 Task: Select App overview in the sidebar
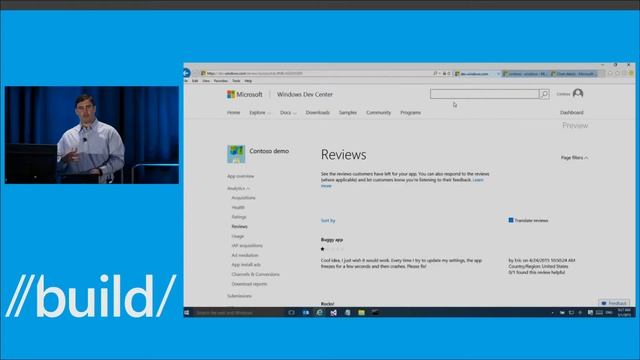pos(240,176)
